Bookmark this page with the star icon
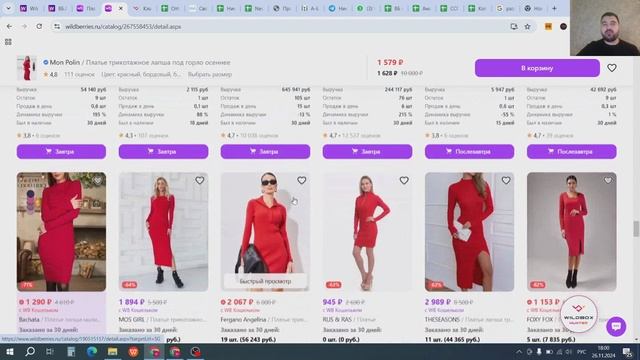Screen dimensions: 640x360 pos(527,27)
